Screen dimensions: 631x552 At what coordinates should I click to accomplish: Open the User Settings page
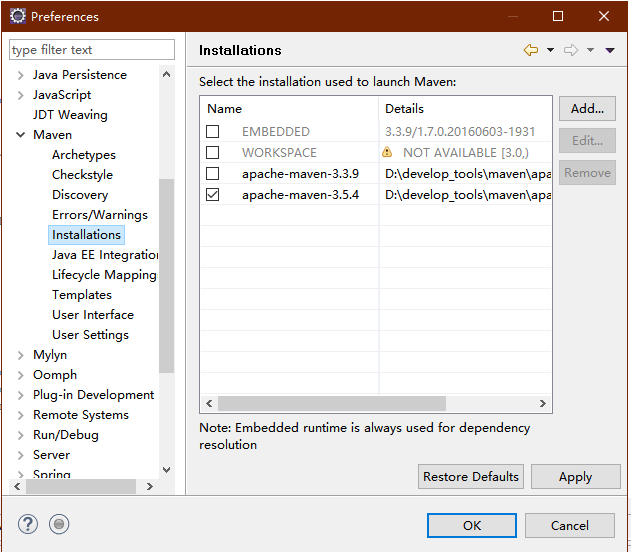[x=90, y=335]
